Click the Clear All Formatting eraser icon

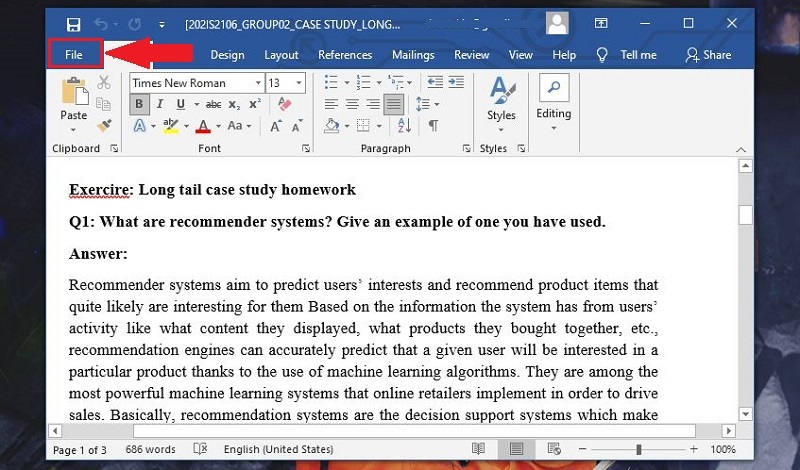click(285, 105)
